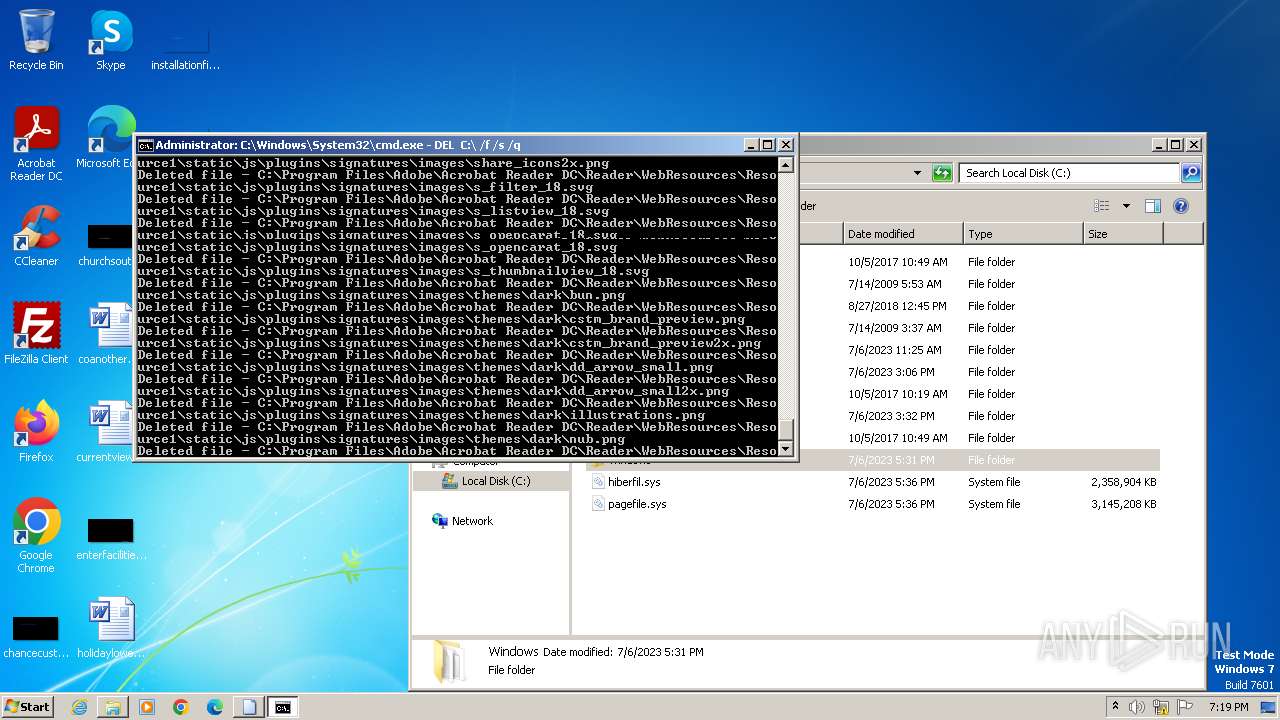Open the Skype desktop shortcut
1280x720 pixels.
(110, 40)
